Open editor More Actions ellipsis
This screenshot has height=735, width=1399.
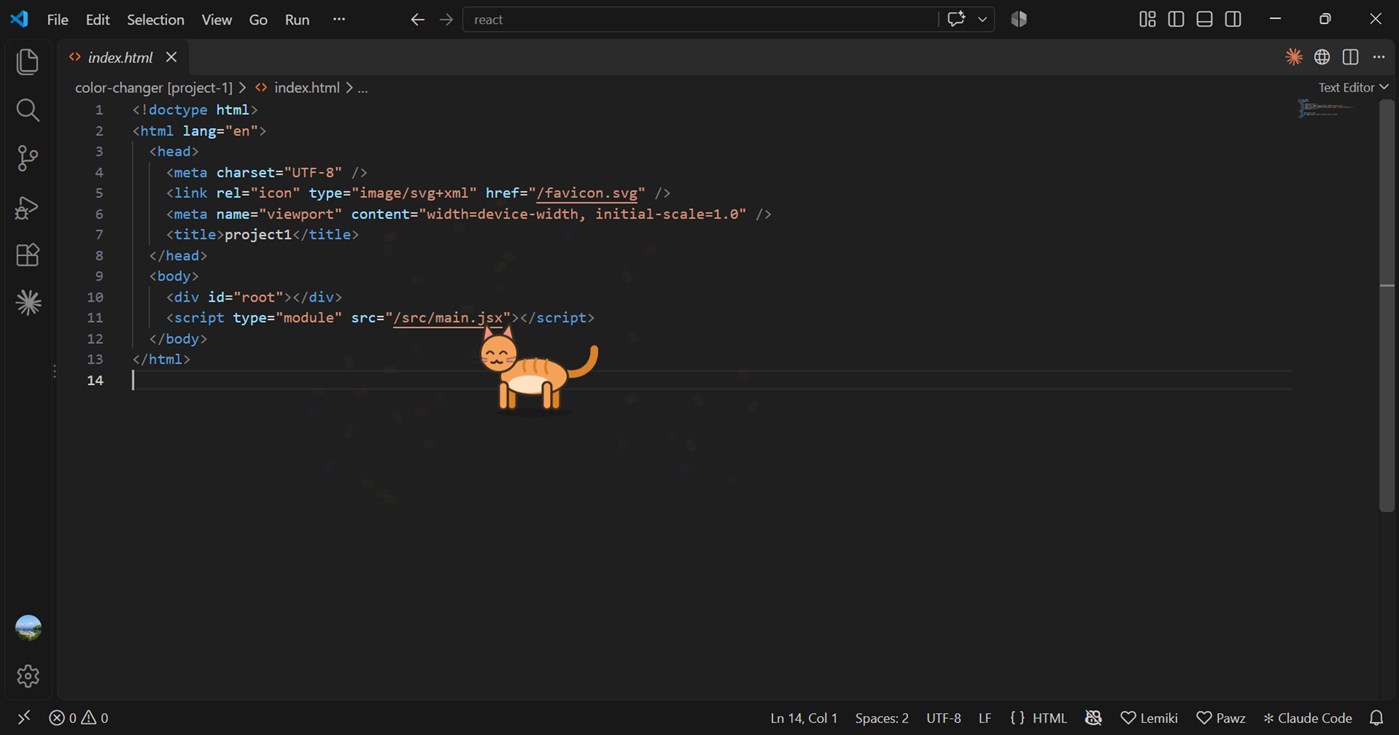1379,57
